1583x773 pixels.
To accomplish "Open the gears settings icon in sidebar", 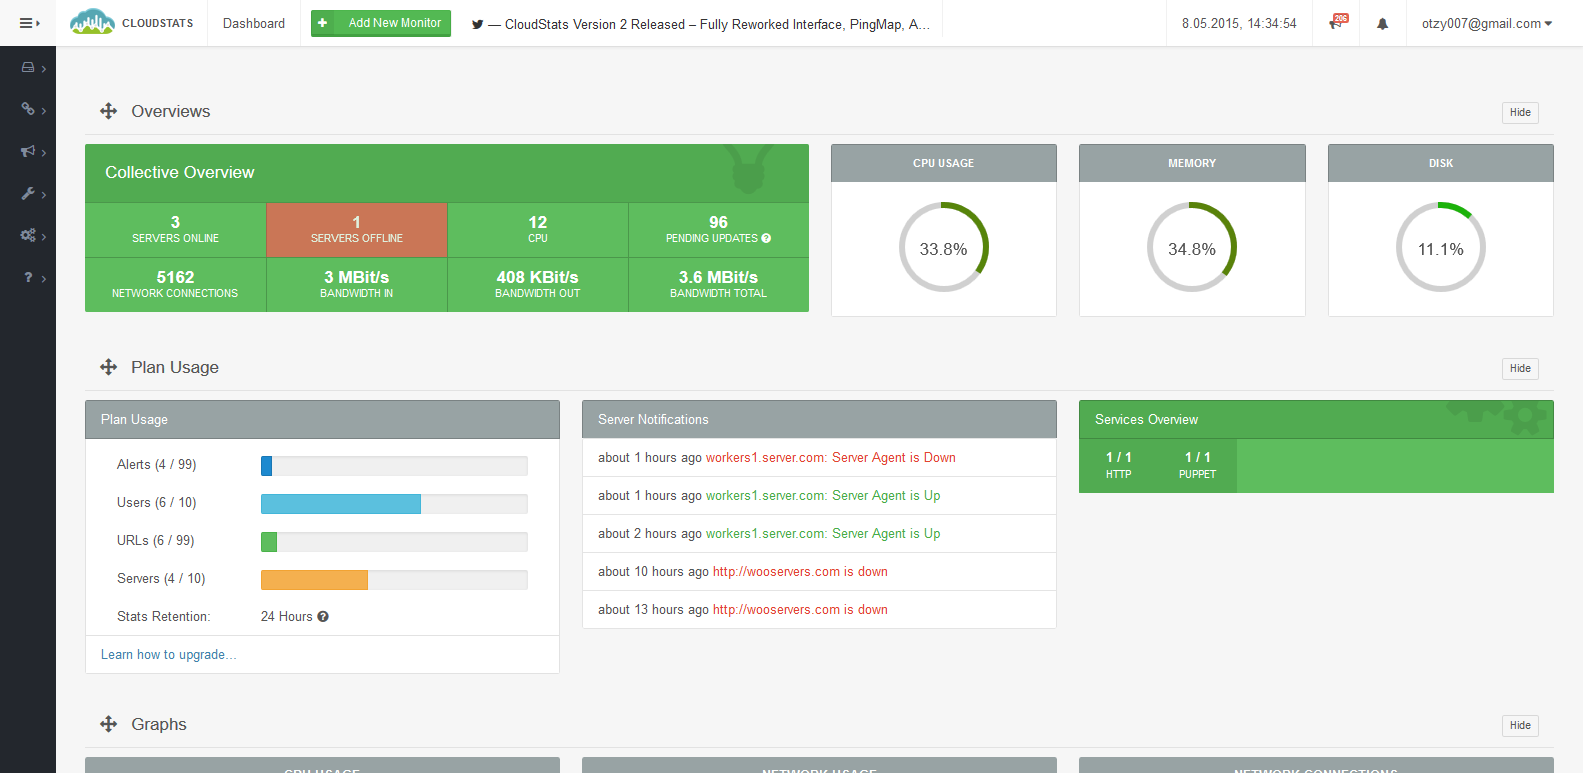I will [x=28, y=235].
